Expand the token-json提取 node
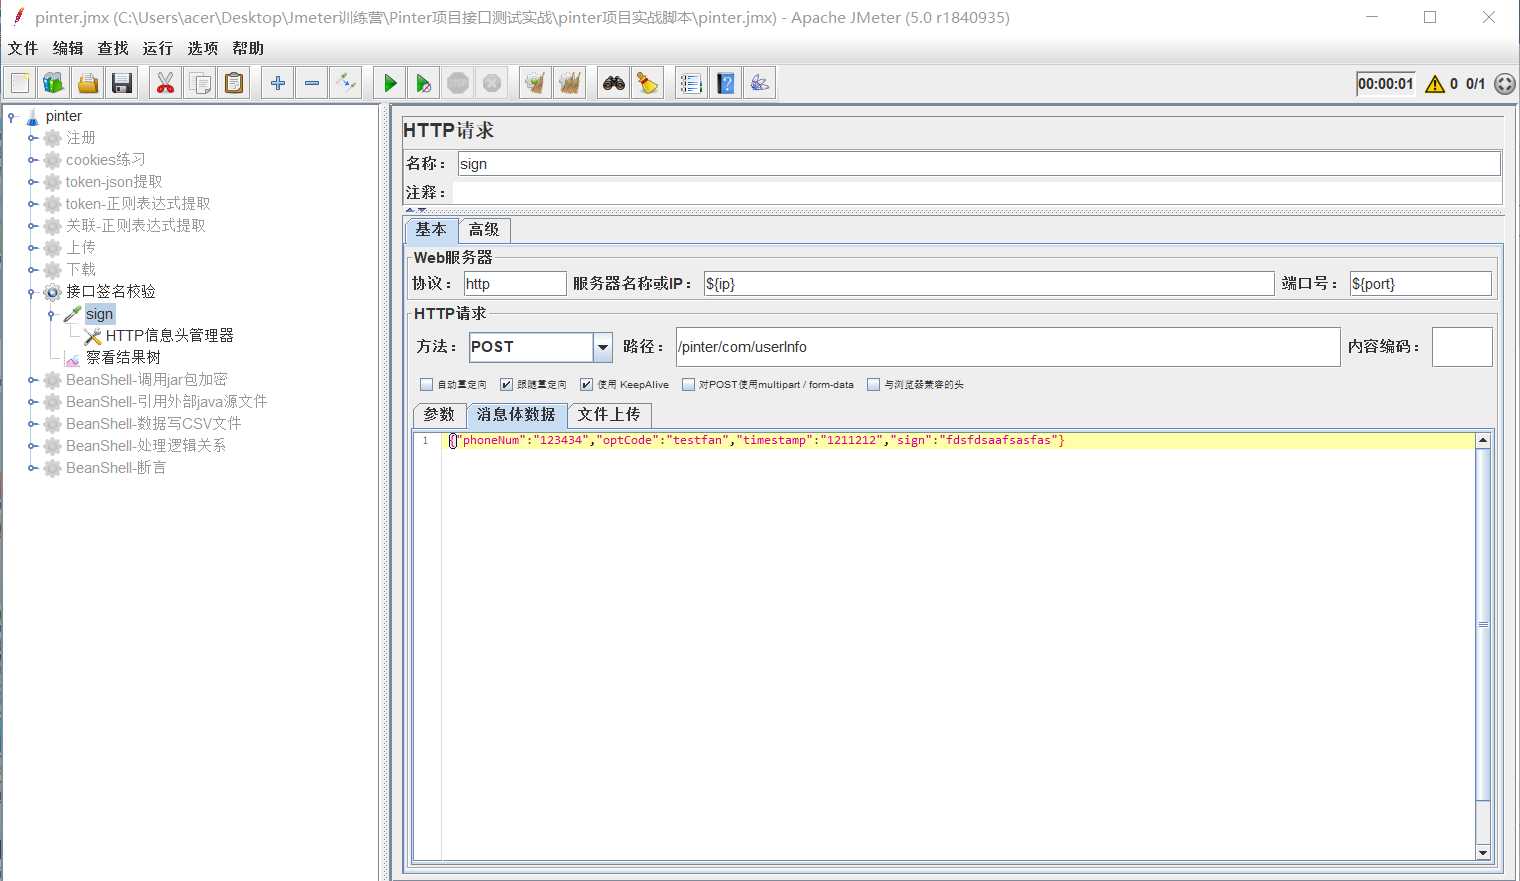1520x881 pixels. coord(32,182)
